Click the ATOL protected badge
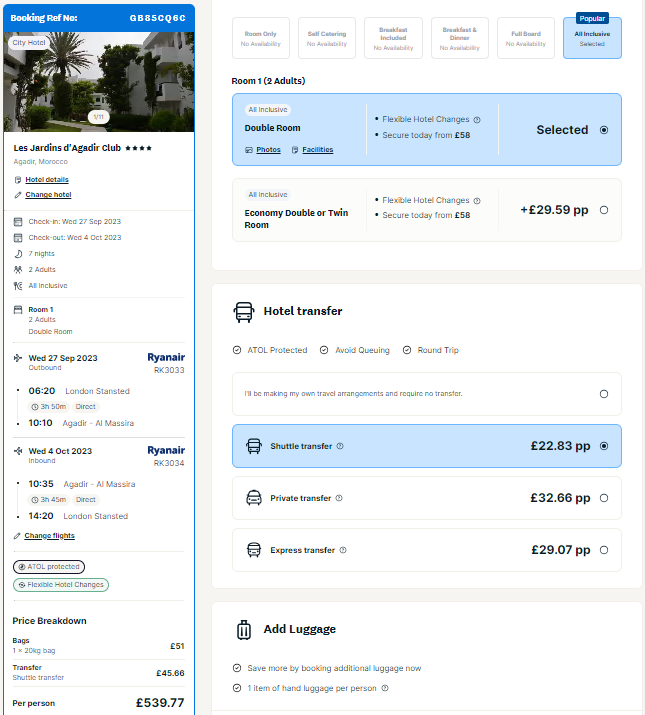This screenshot has width=645, height=715. click(x=49, y=567)
